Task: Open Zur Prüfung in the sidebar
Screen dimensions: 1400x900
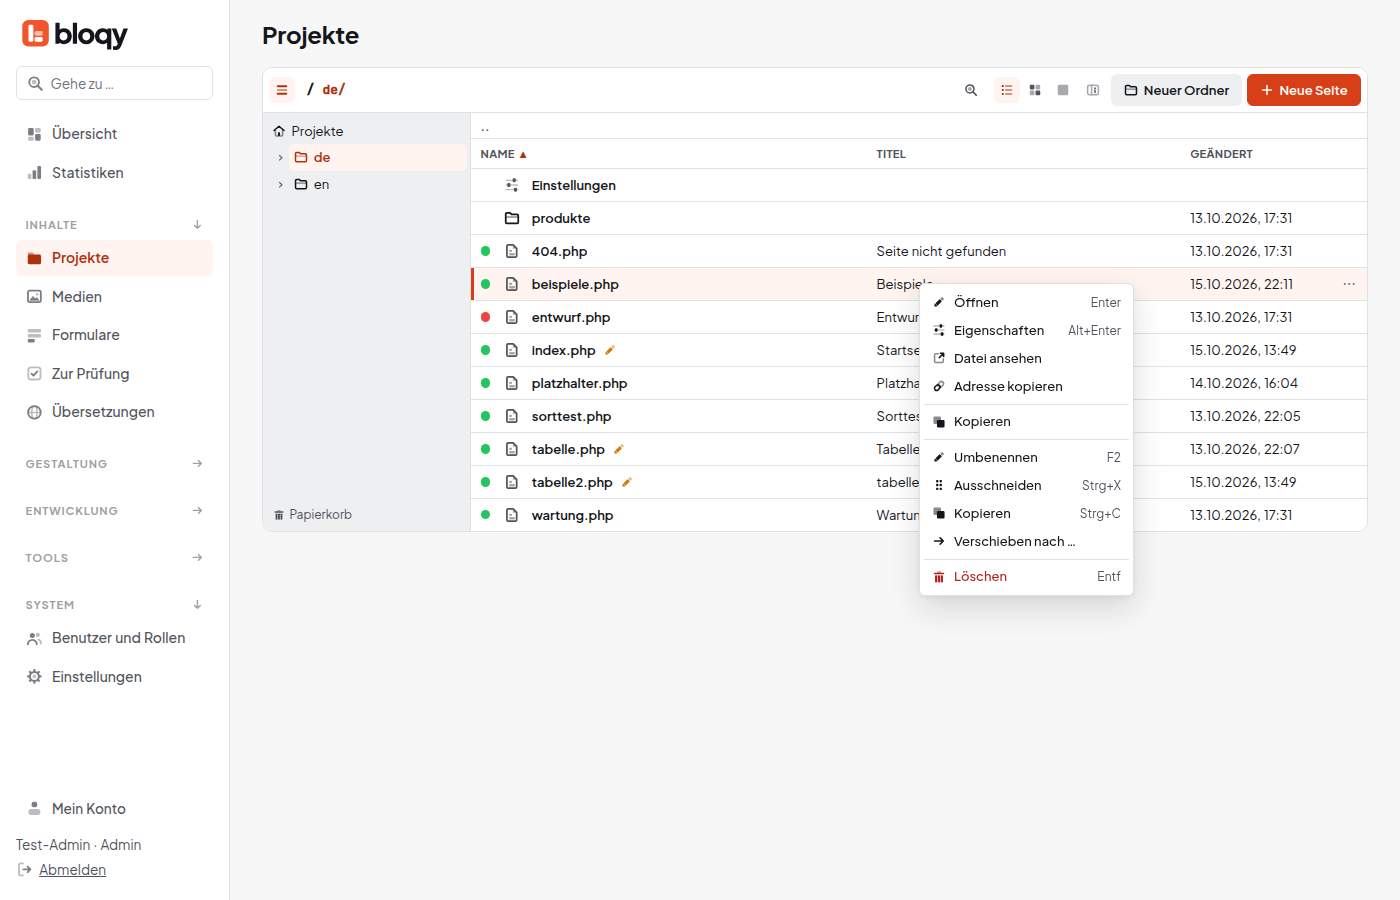Action: (114, 374)
